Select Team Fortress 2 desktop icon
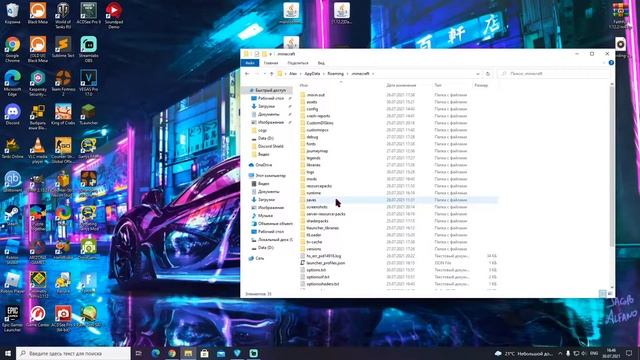Image resolution: width=640 pixels, height=360 pixels. (63, 83)
